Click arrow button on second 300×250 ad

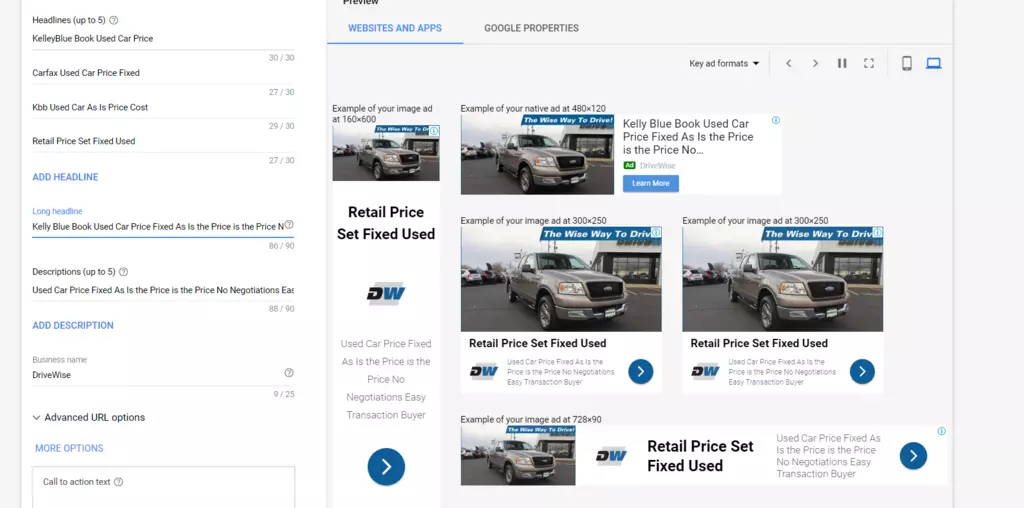click(x=862, y=372)
